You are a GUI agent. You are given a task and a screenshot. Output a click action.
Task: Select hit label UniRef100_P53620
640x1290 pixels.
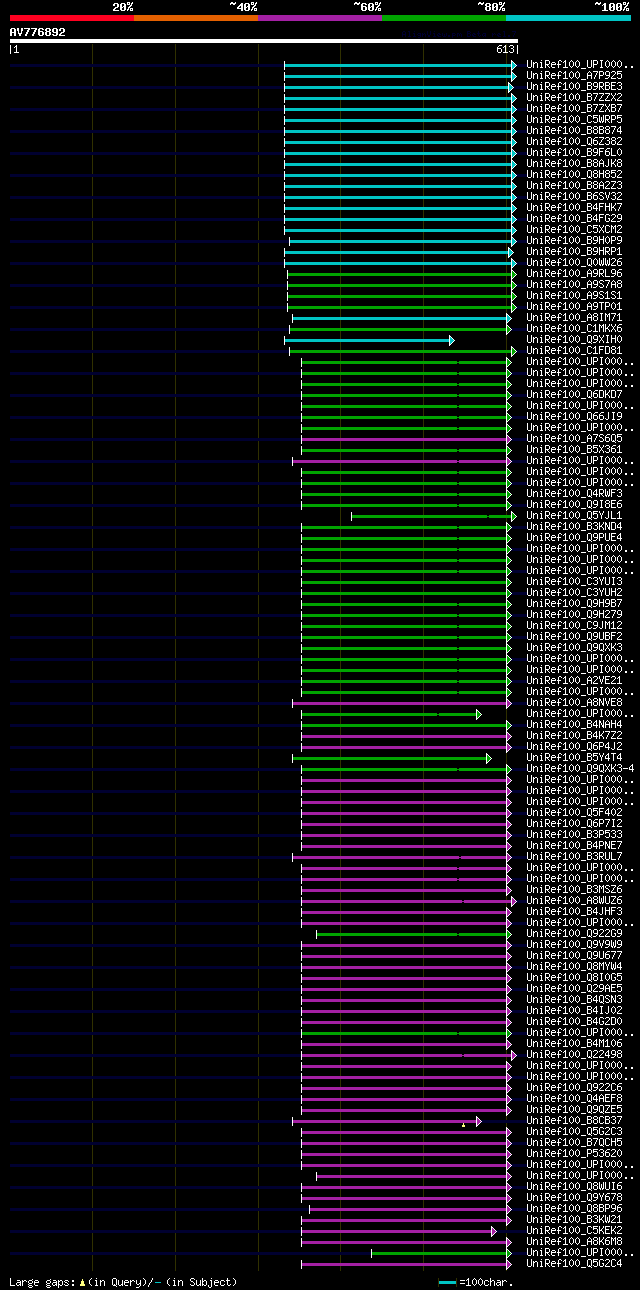(574, 1153)
